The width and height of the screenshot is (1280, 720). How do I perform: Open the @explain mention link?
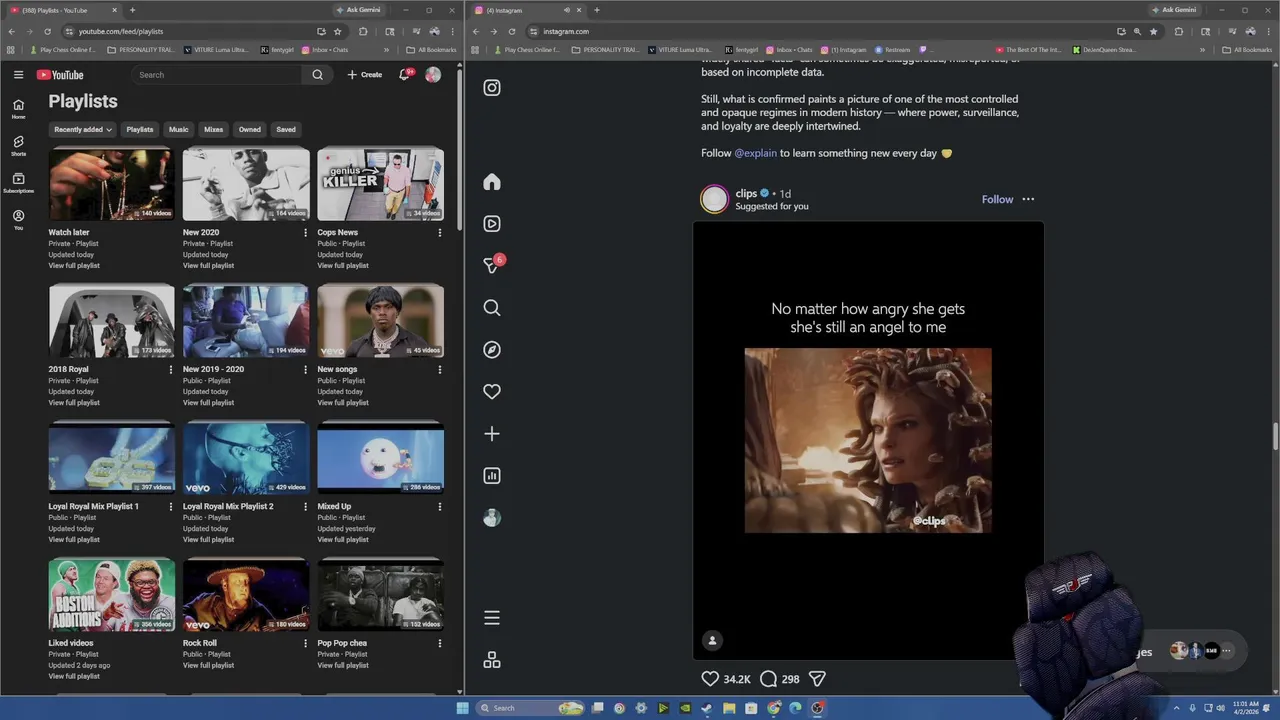pyautogui.click(x=755, y=153)
